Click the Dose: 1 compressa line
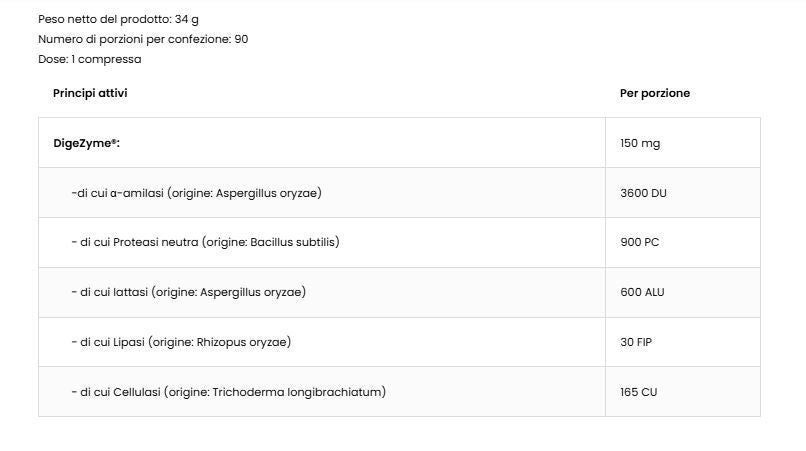Image resolution: width=806 pixels, height=451 pixels. click(x=90, y=59)
